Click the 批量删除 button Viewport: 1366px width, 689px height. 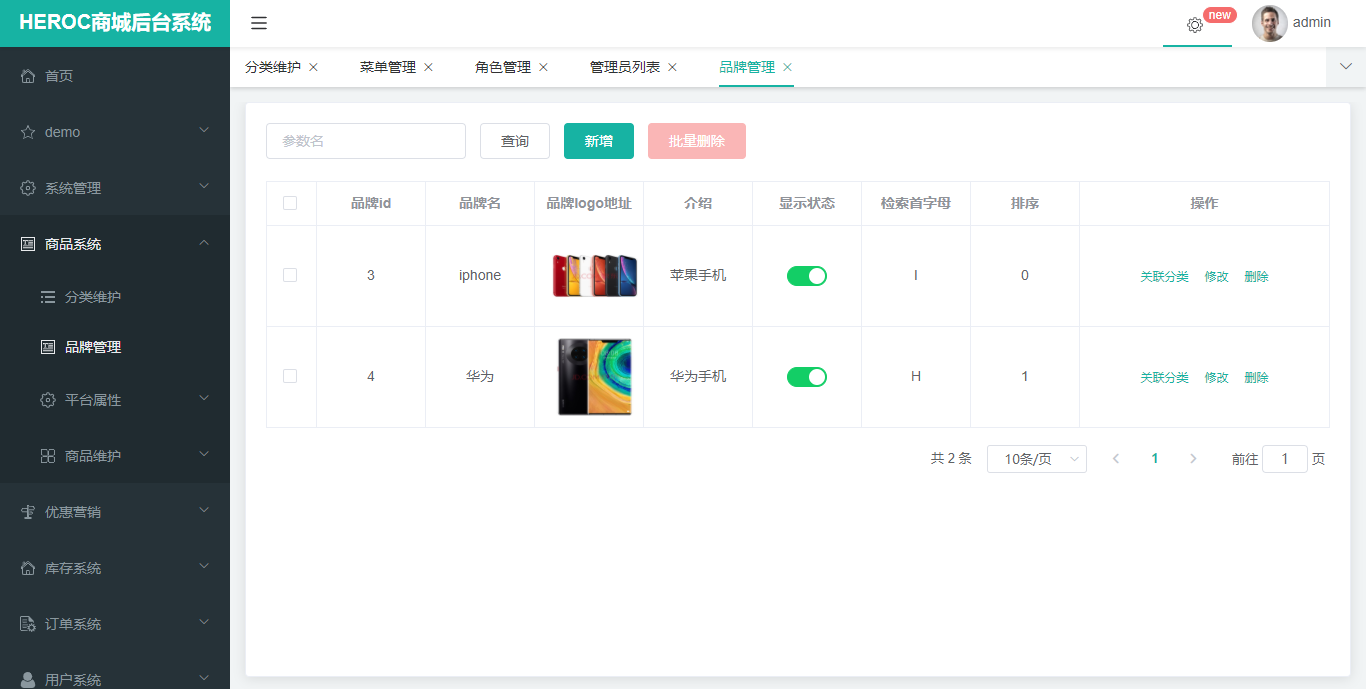coord(697,141)
